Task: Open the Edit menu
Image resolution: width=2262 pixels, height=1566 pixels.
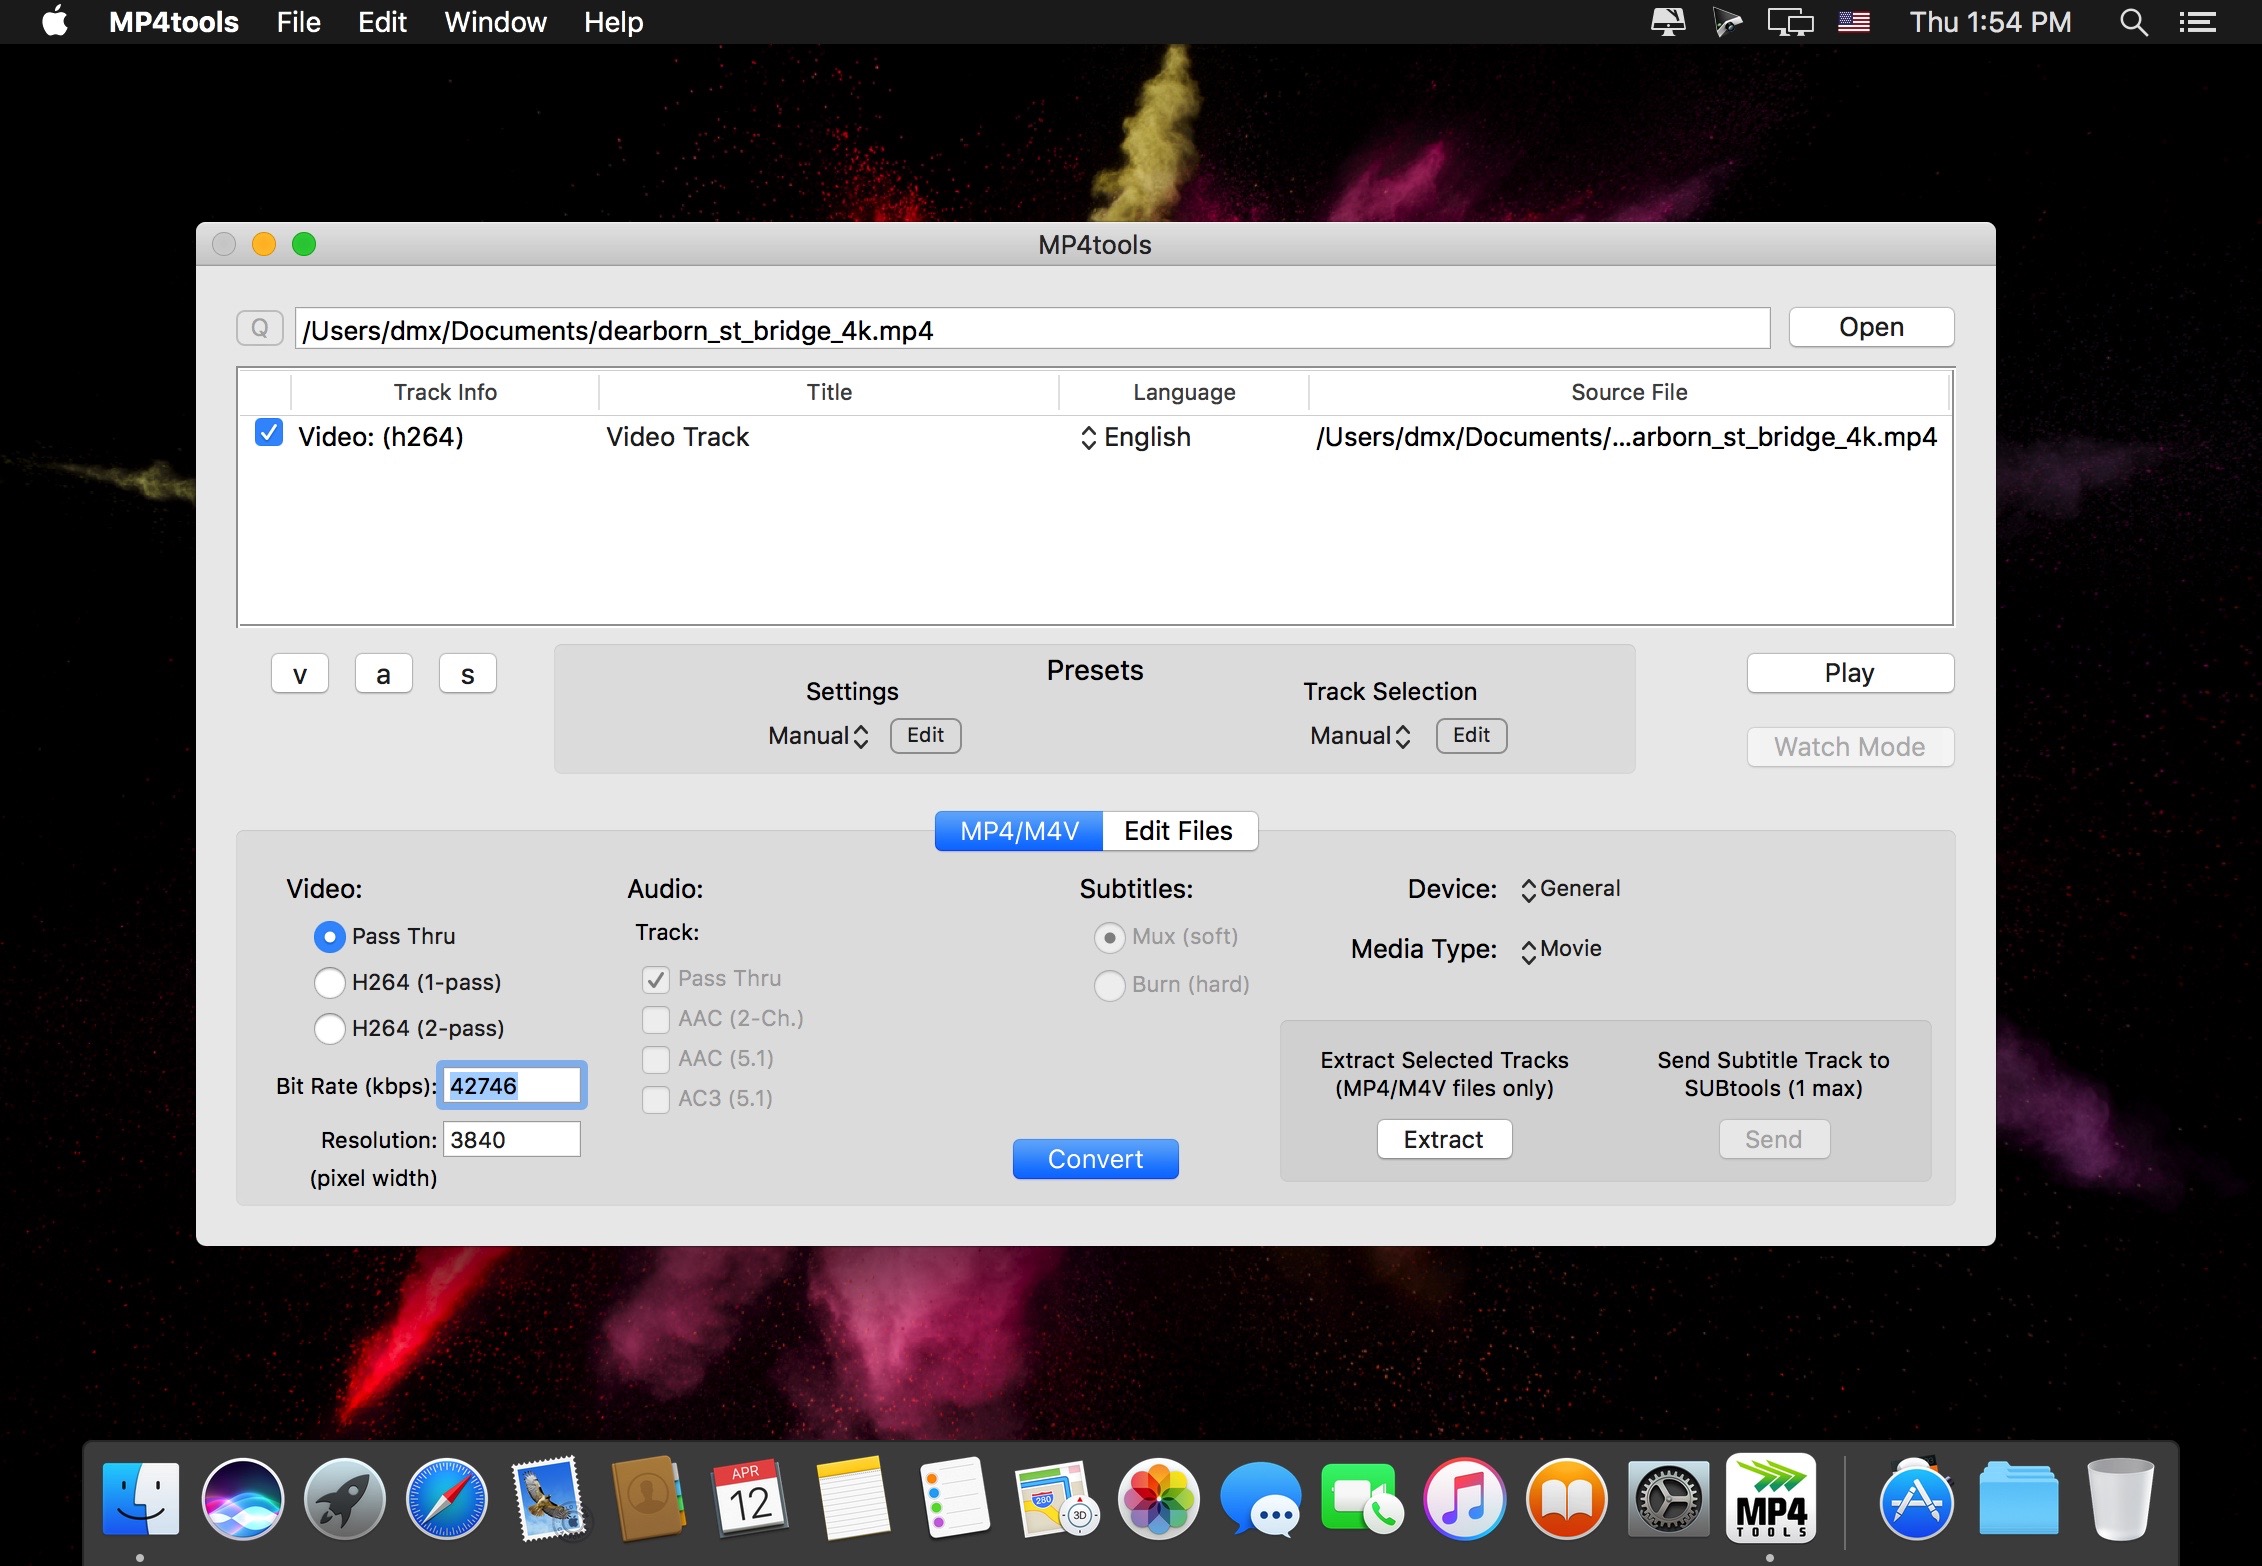Action: click(382, 22)
